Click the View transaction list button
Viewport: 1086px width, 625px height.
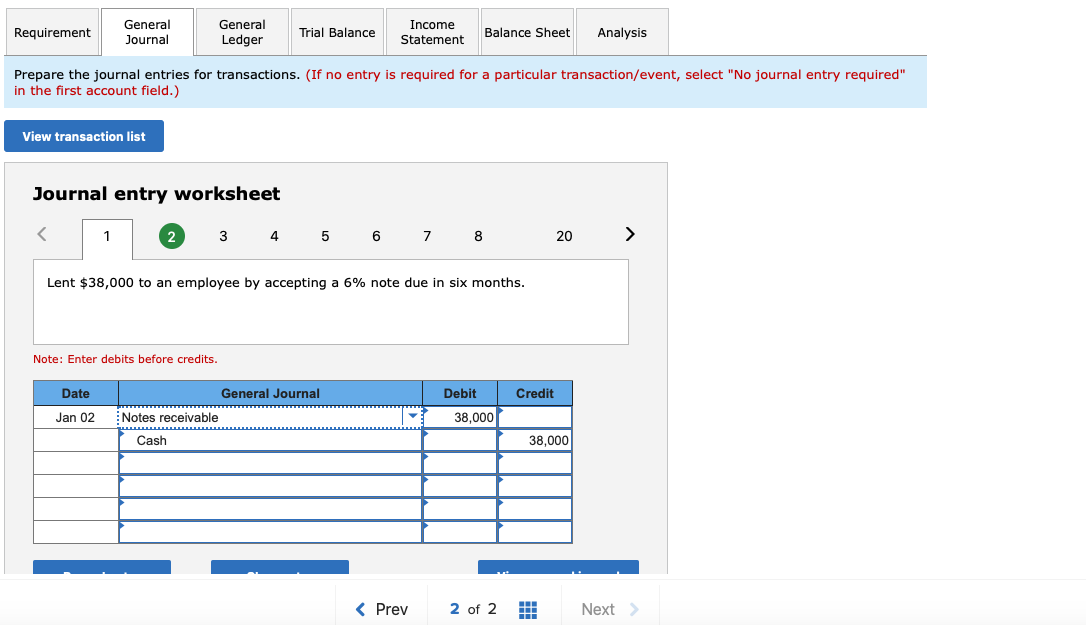click(83, 136)
